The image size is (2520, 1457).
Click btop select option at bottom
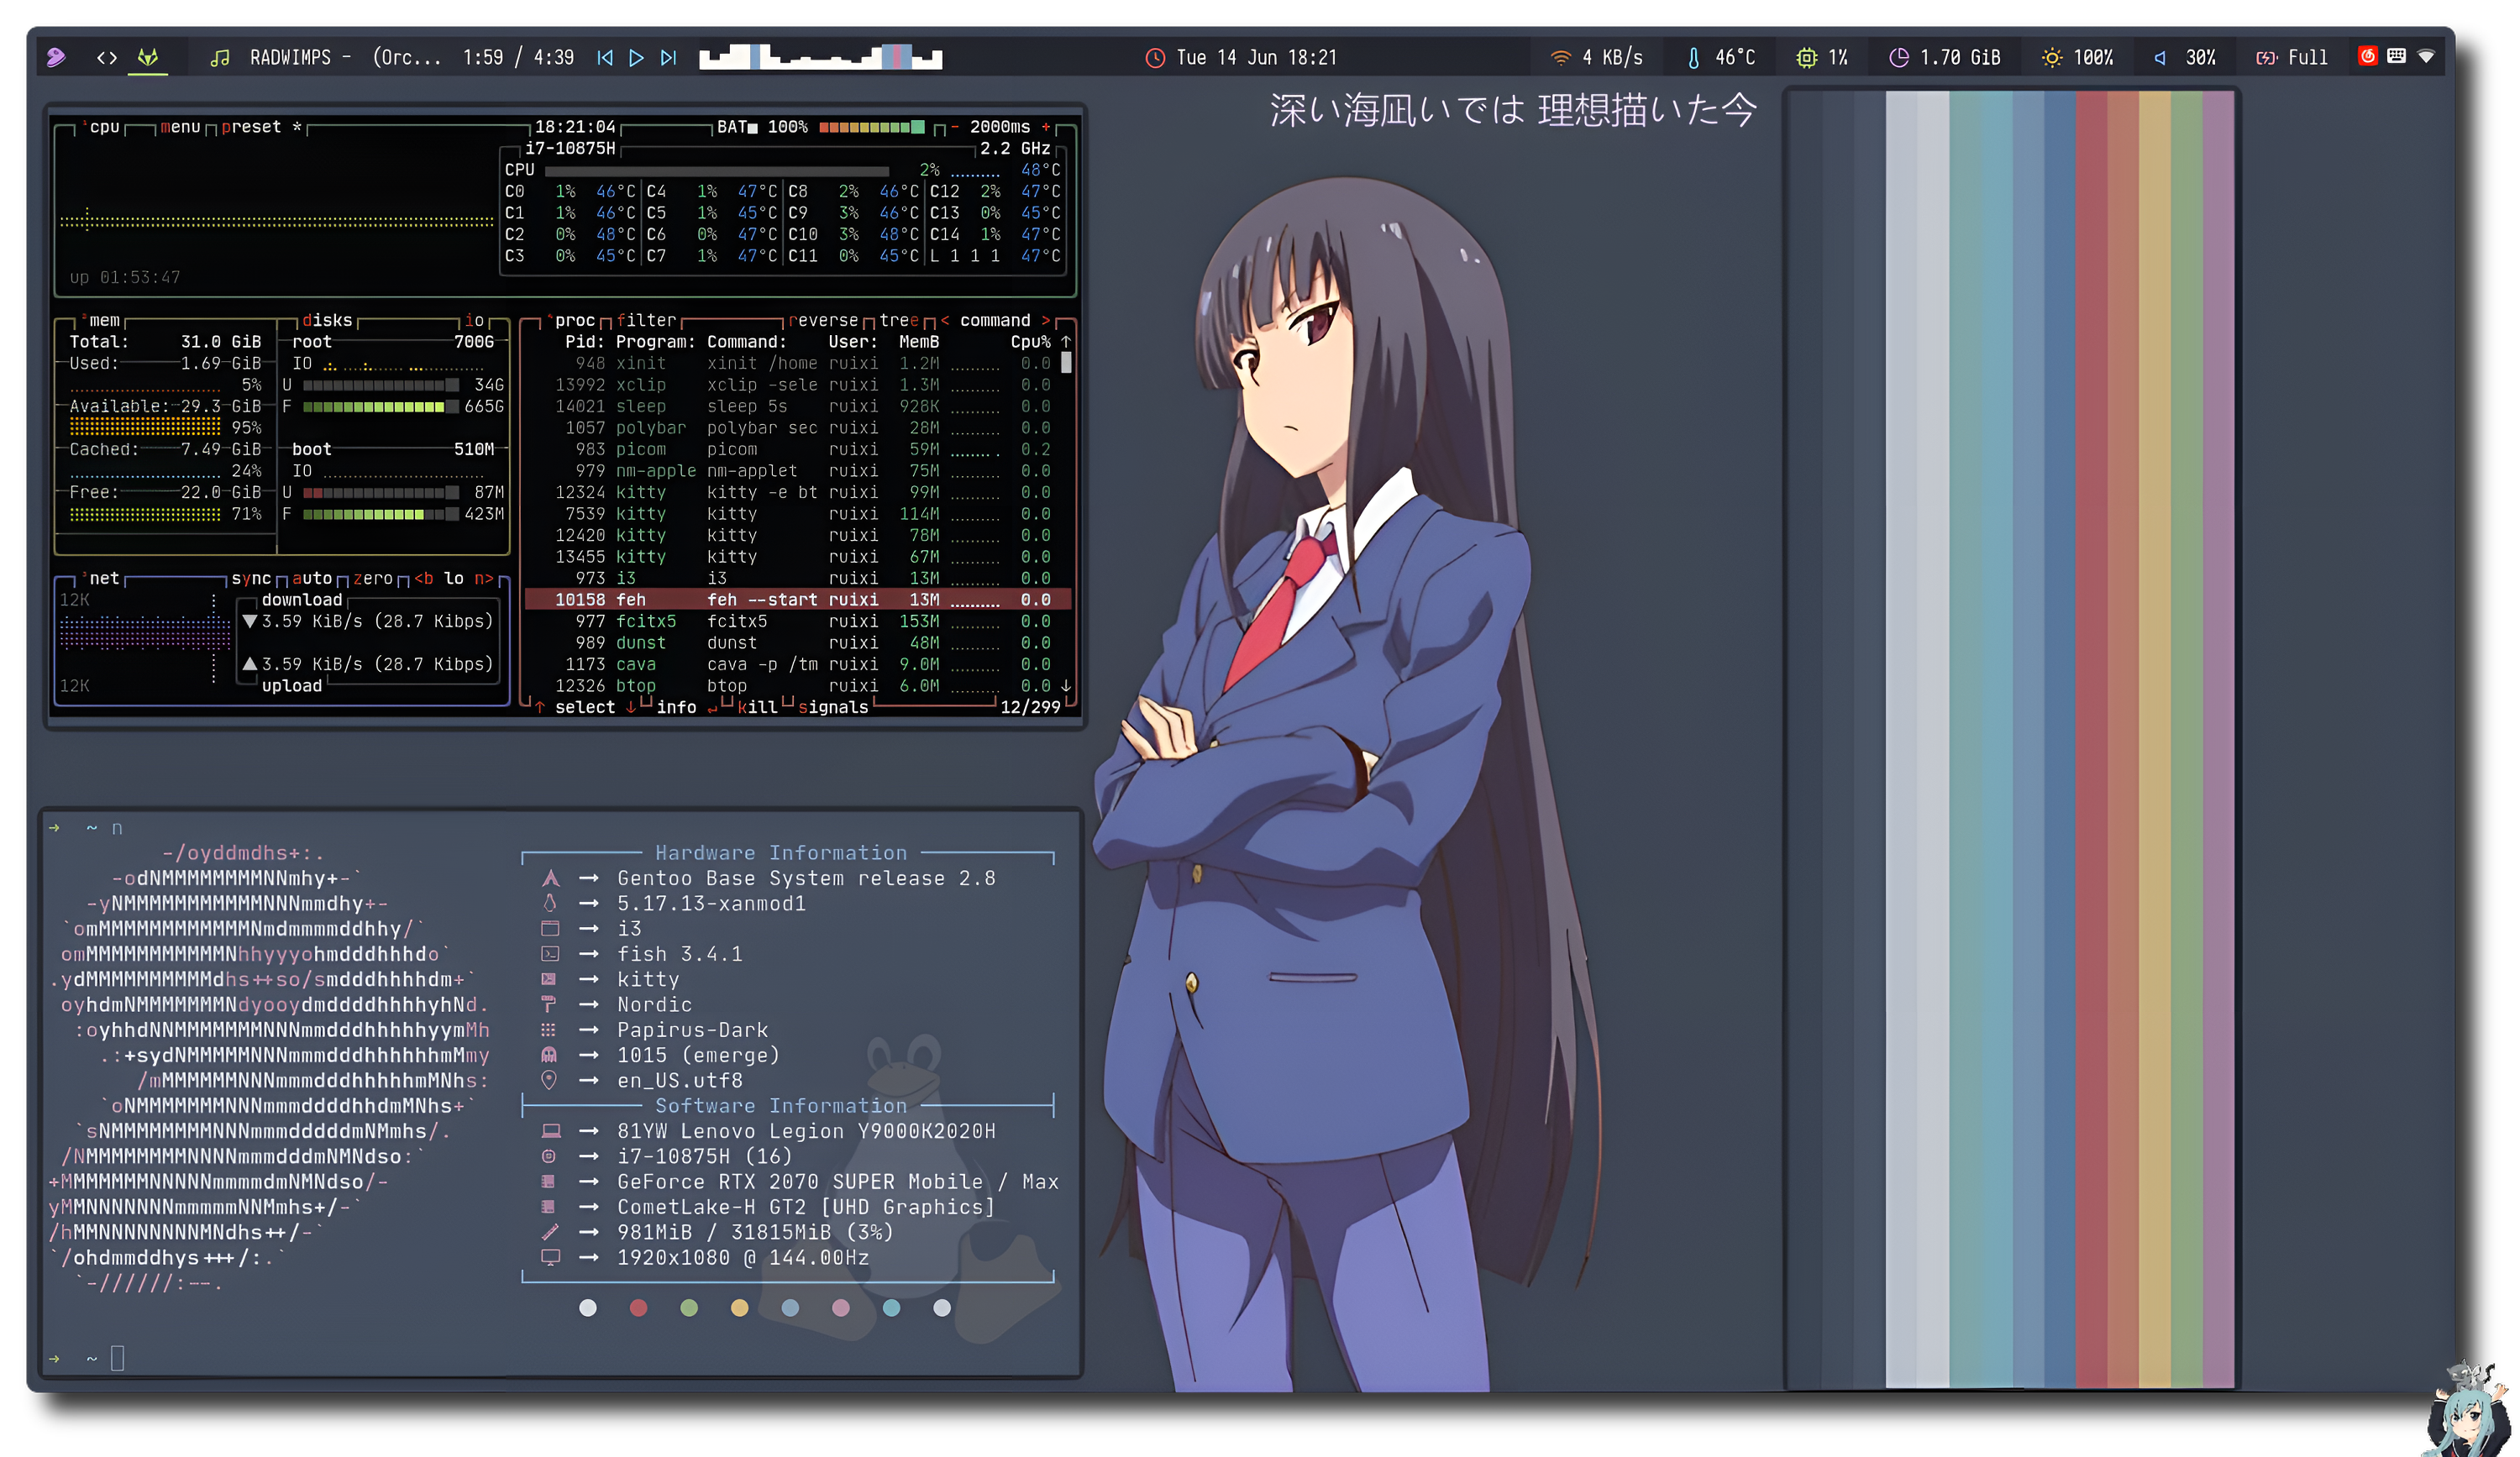coord(585,707)
